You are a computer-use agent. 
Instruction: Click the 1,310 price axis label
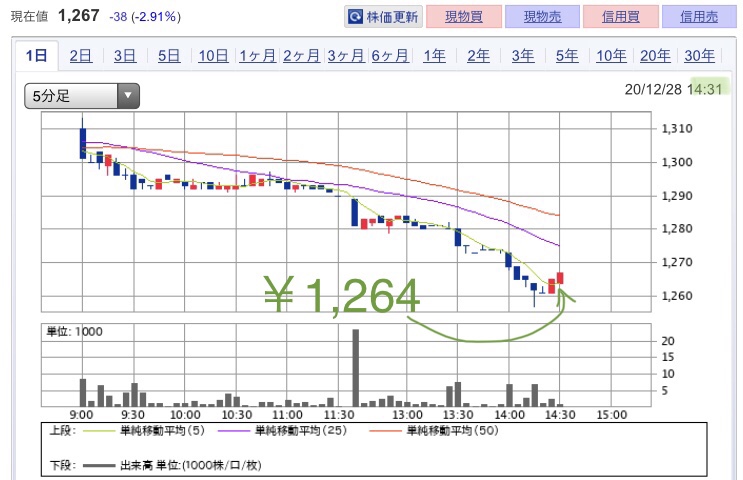(x=677, y=128)
